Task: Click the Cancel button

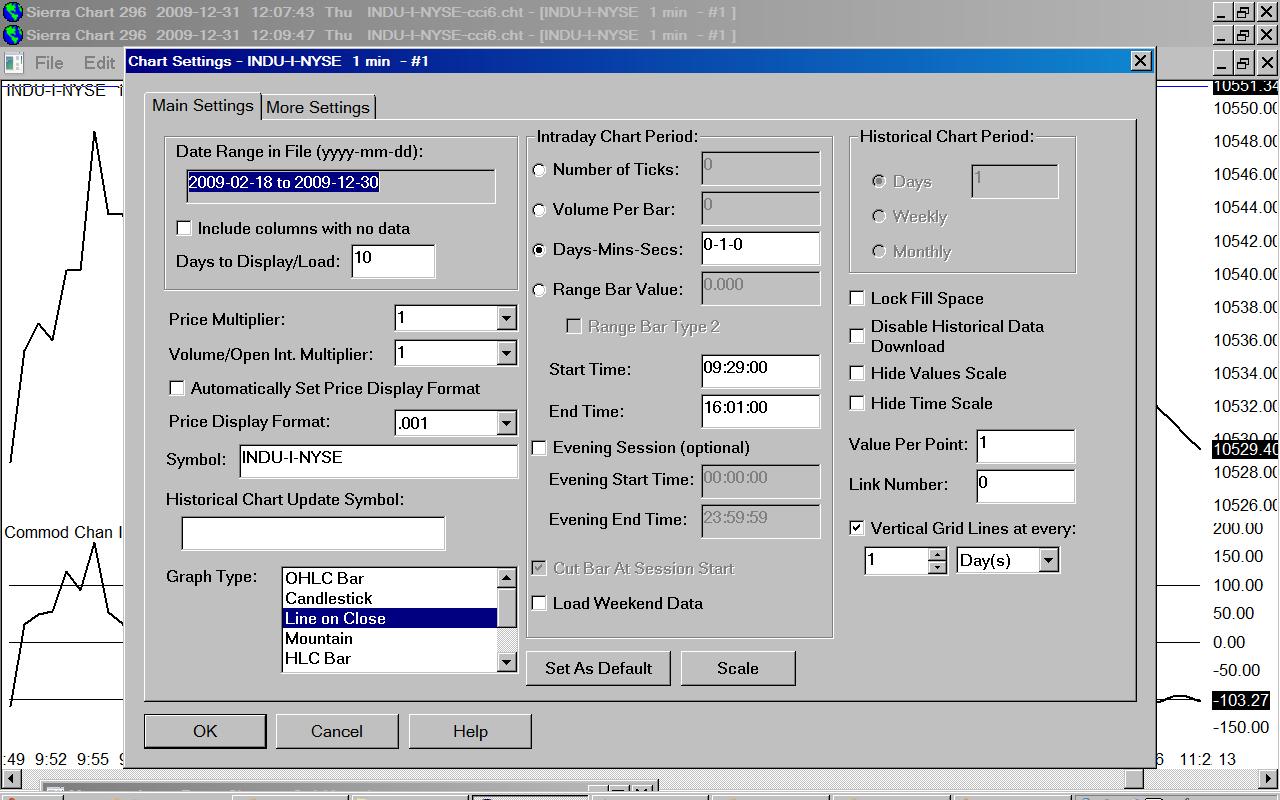Action: (x=337, y=731)
